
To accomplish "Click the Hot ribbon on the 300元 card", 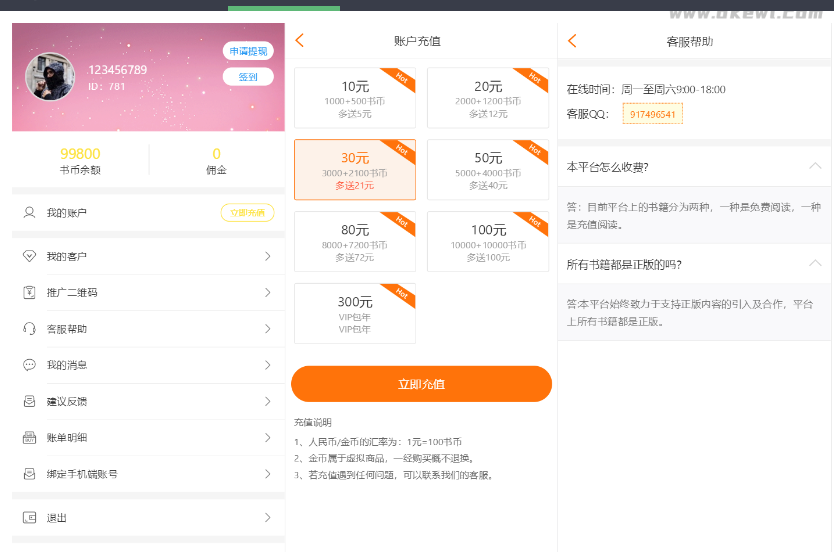I will [402, 294].
